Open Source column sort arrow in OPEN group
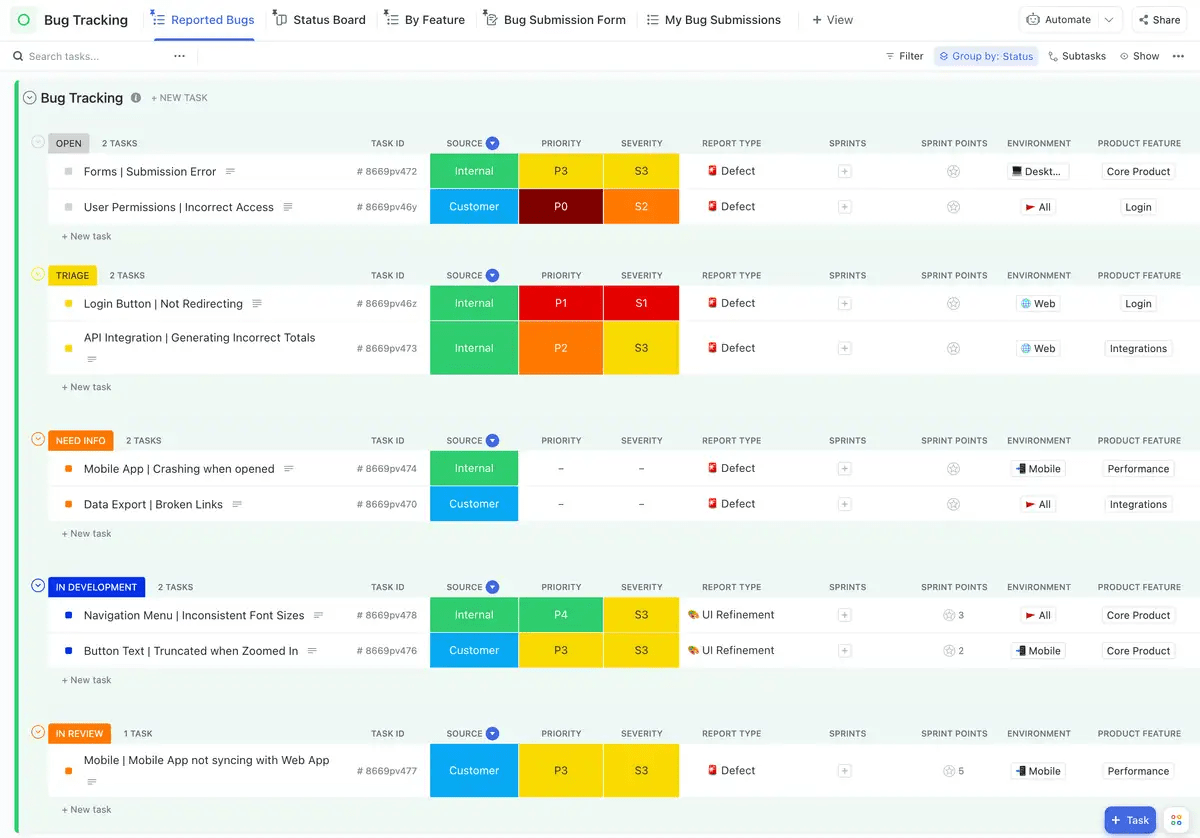The image size is (1200, 838). (493, 143)
